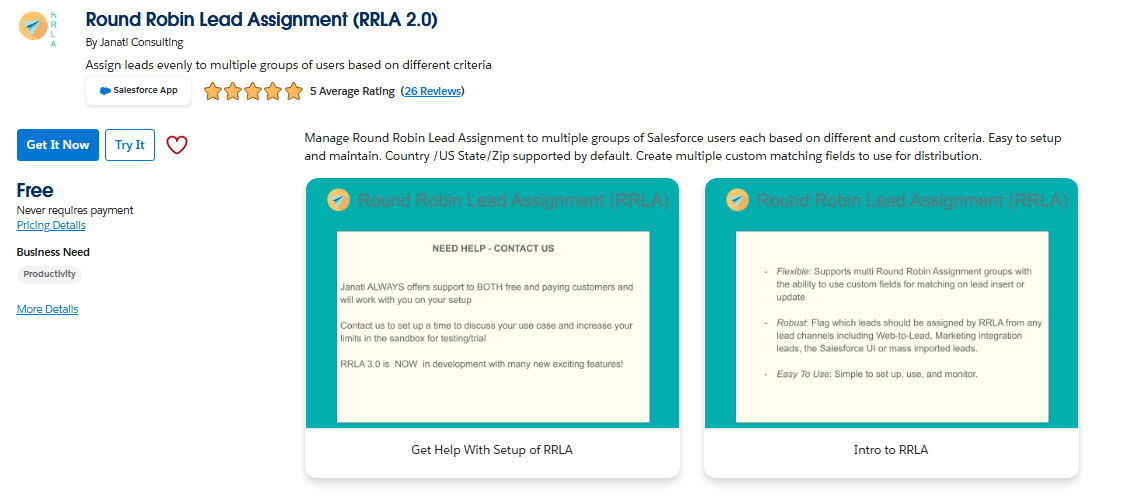Open the More Details link
This screenshot has width=1136, height=496.
pyautogui.click(x=47, y=309)
